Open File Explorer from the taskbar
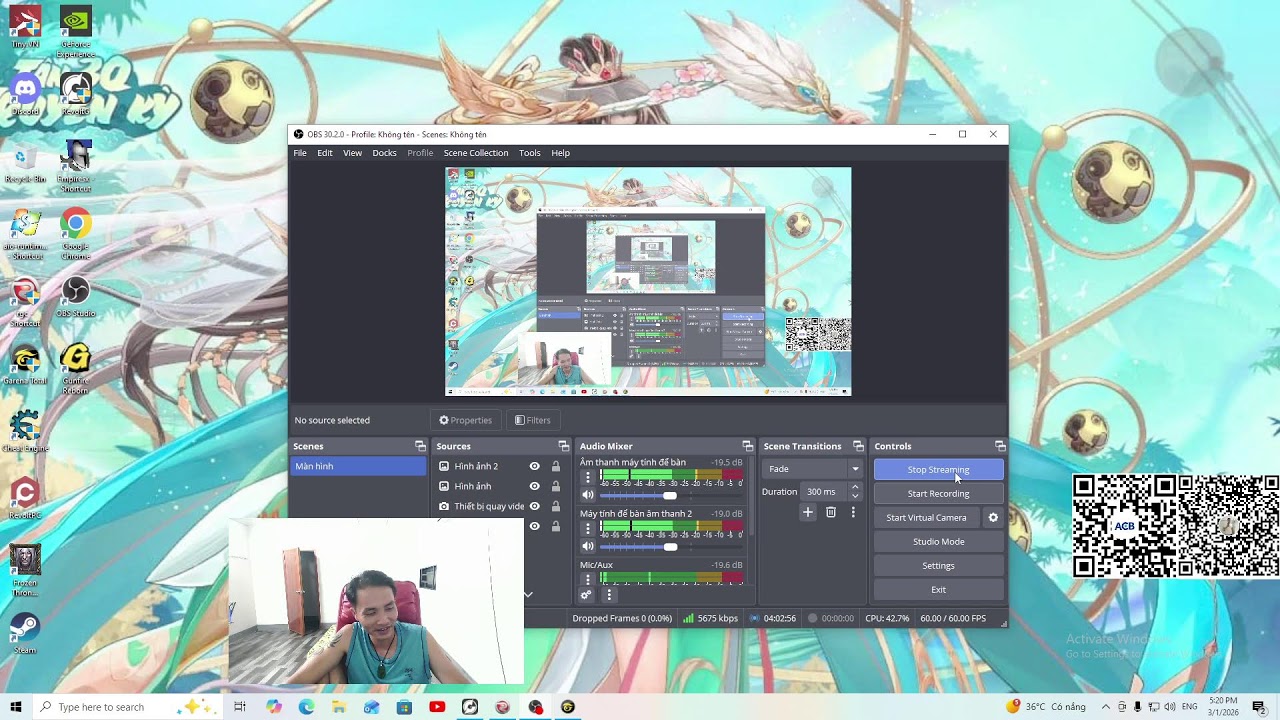The height and width of the screenshot is (720, 1280). (x=339, y=707)
